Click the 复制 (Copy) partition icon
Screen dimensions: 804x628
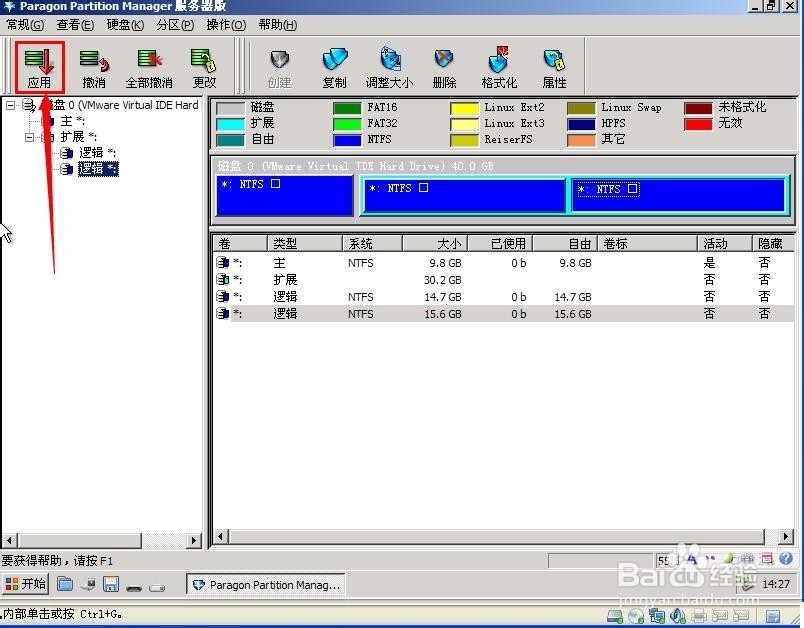coord(335,67)
